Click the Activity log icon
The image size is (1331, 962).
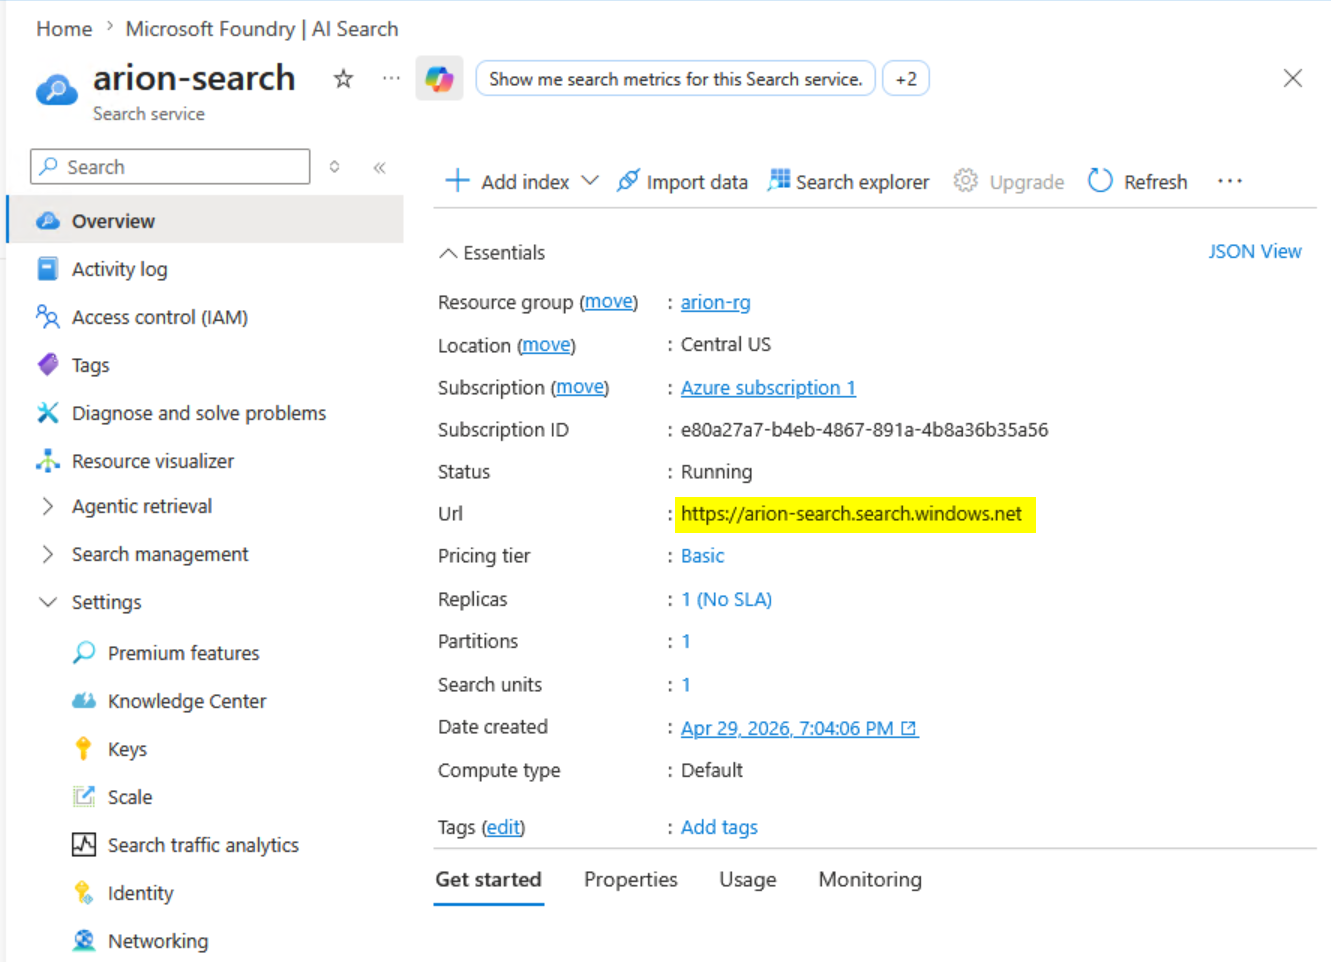click(x=47, y=269)
